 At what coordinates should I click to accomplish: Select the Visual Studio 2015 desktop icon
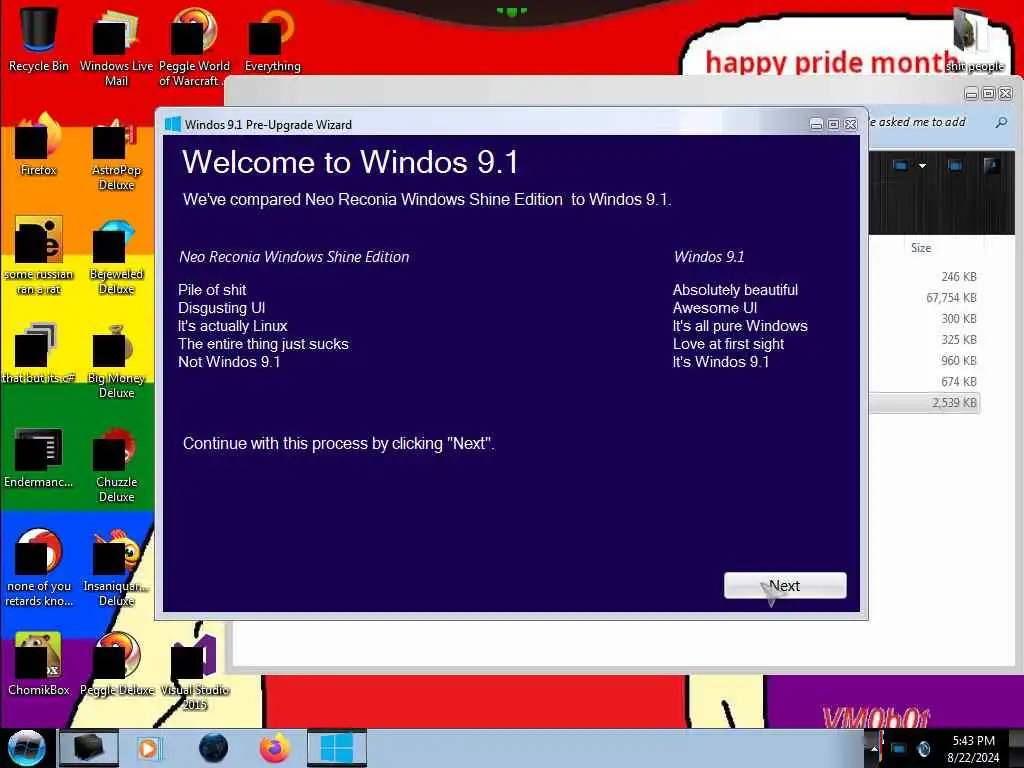(194, 673)
